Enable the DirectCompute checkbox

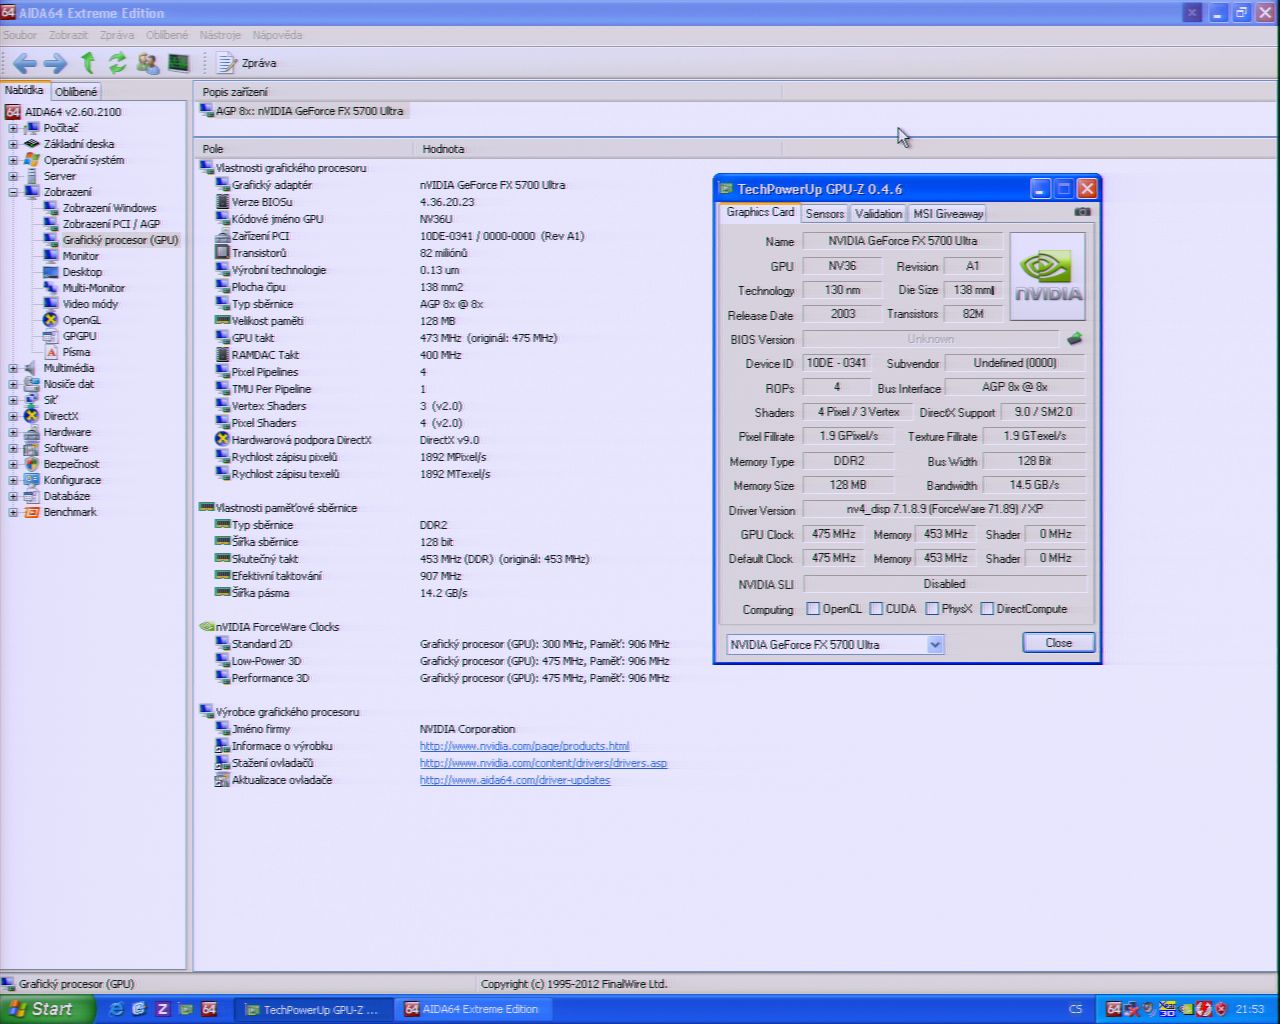click(987, 609)
